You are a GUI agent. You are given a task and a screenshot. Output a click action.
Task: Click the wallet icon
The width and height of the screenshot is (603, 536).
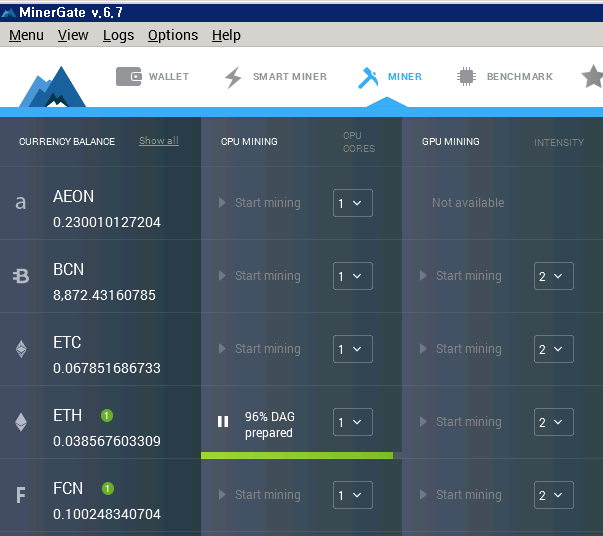(129, 77)
